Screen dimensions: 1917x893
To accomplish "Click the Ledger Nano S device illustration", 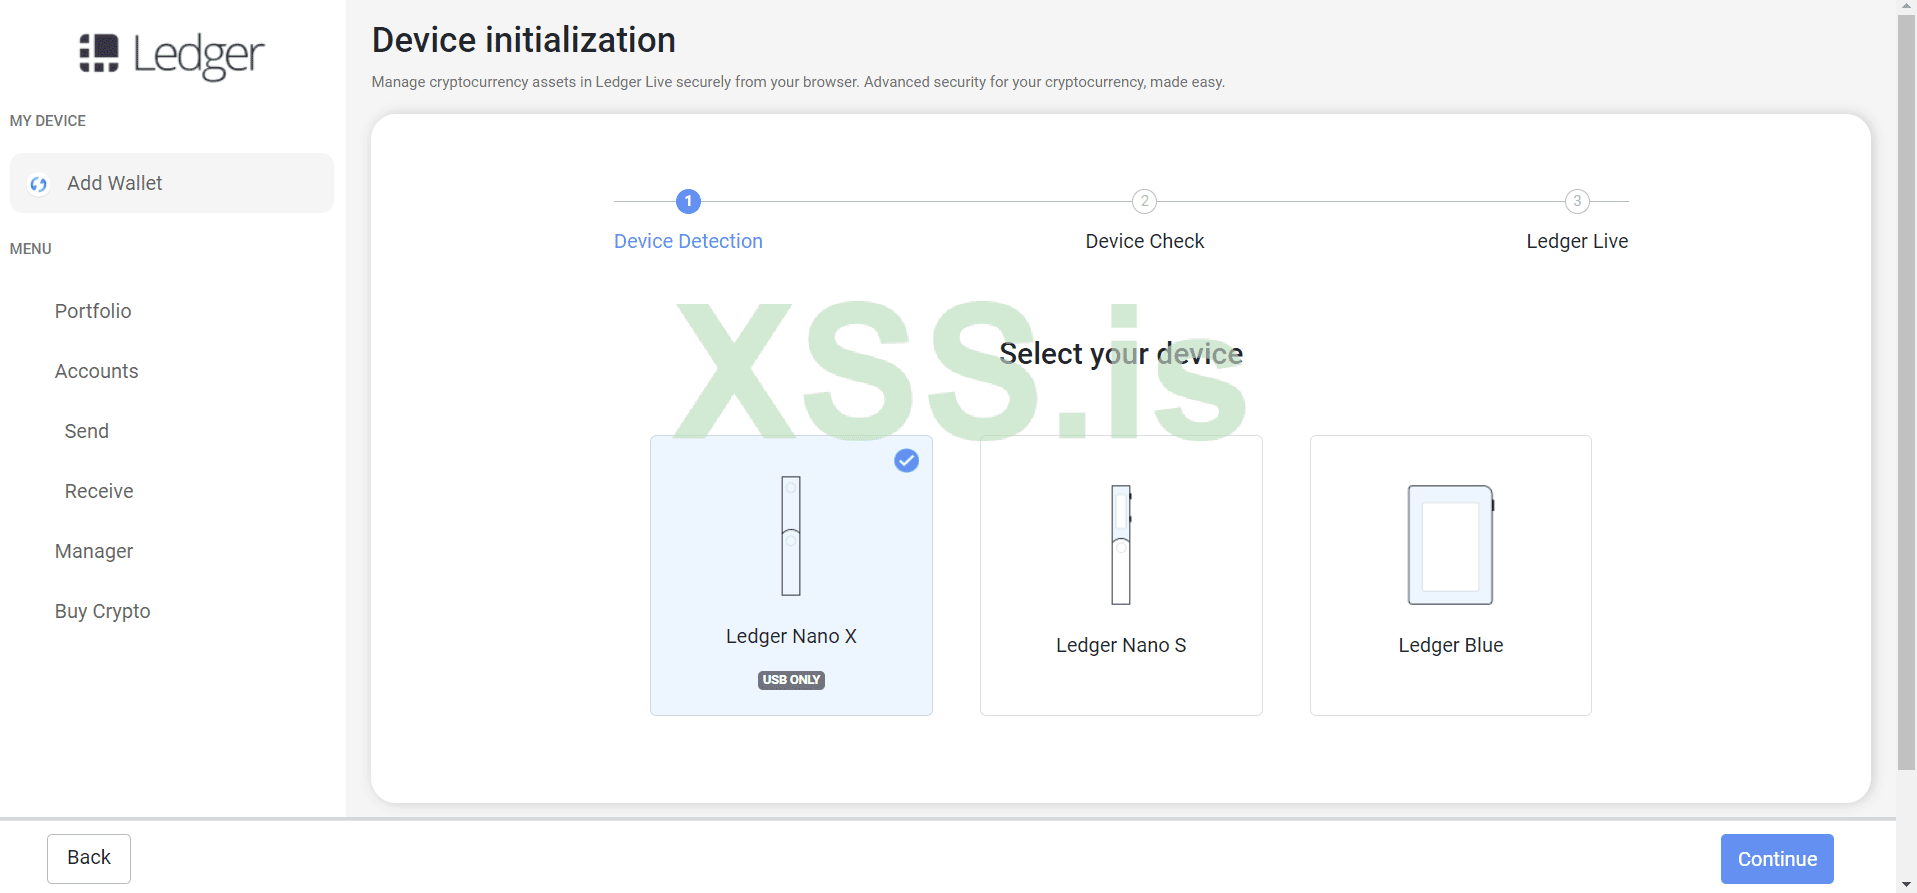I will coord(1121,545).
